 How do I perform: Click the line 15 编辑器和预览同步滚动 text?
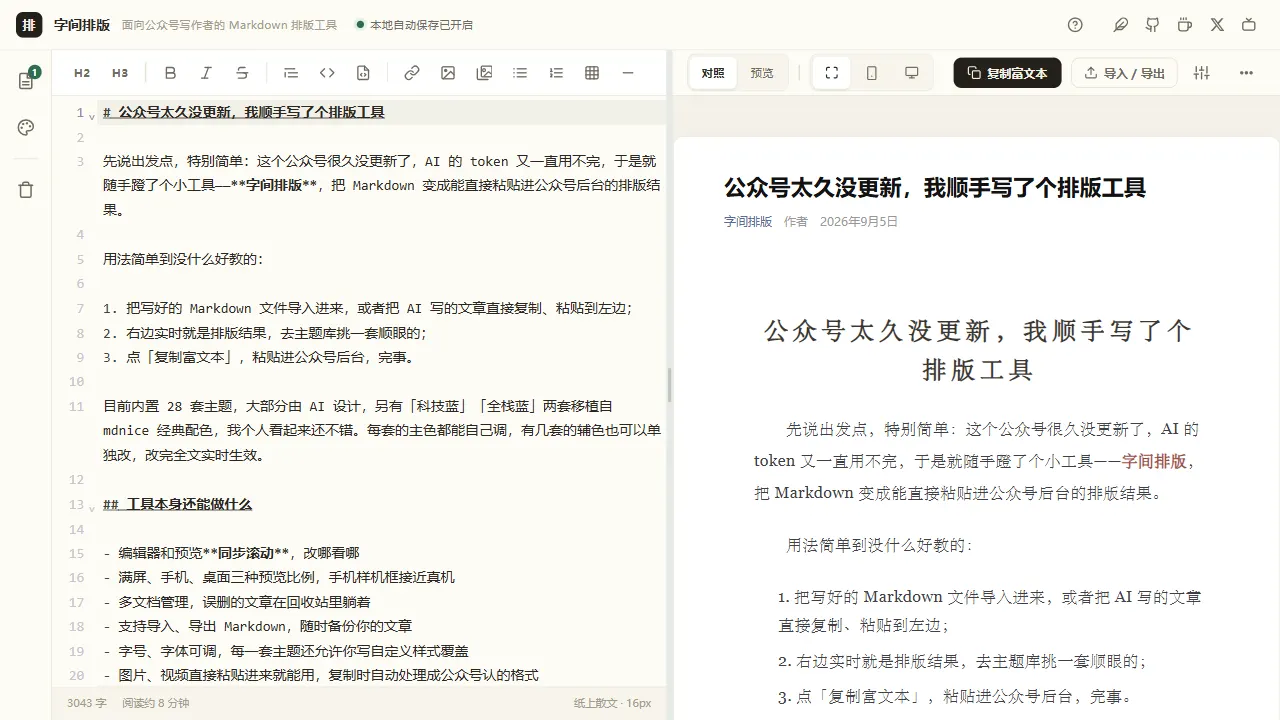[231, 553]
